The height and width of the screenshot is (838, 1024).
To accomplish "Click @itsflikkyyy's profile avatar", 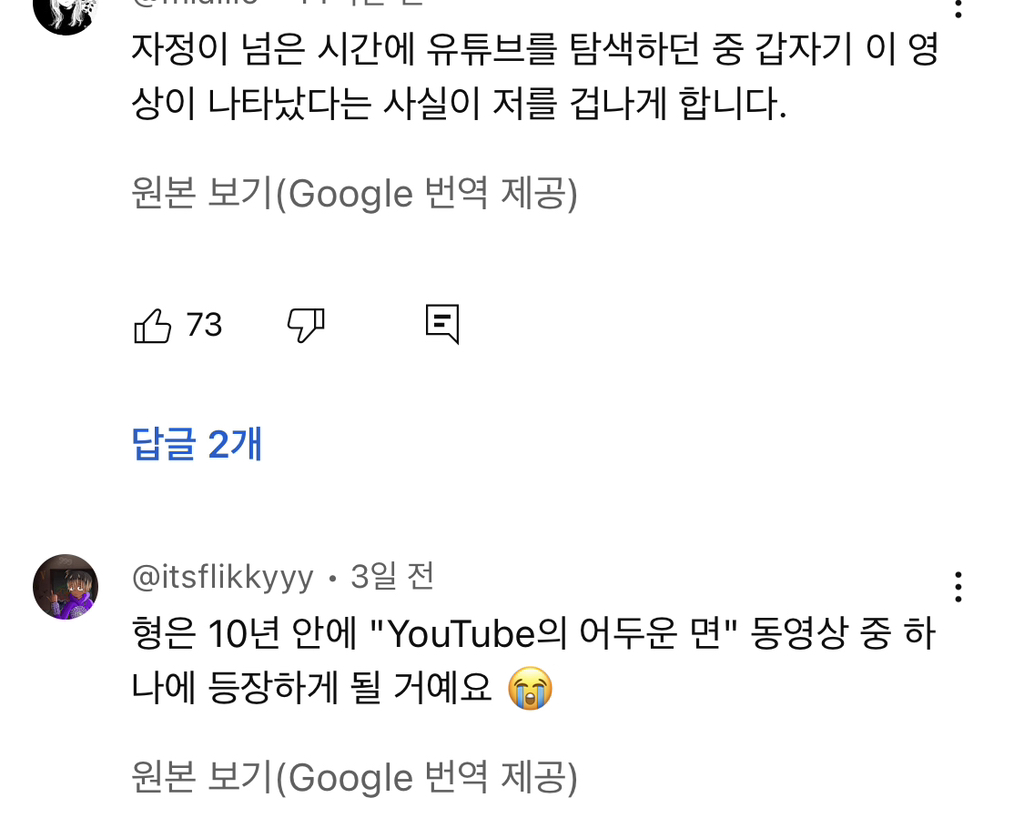I will coord(65,587).
